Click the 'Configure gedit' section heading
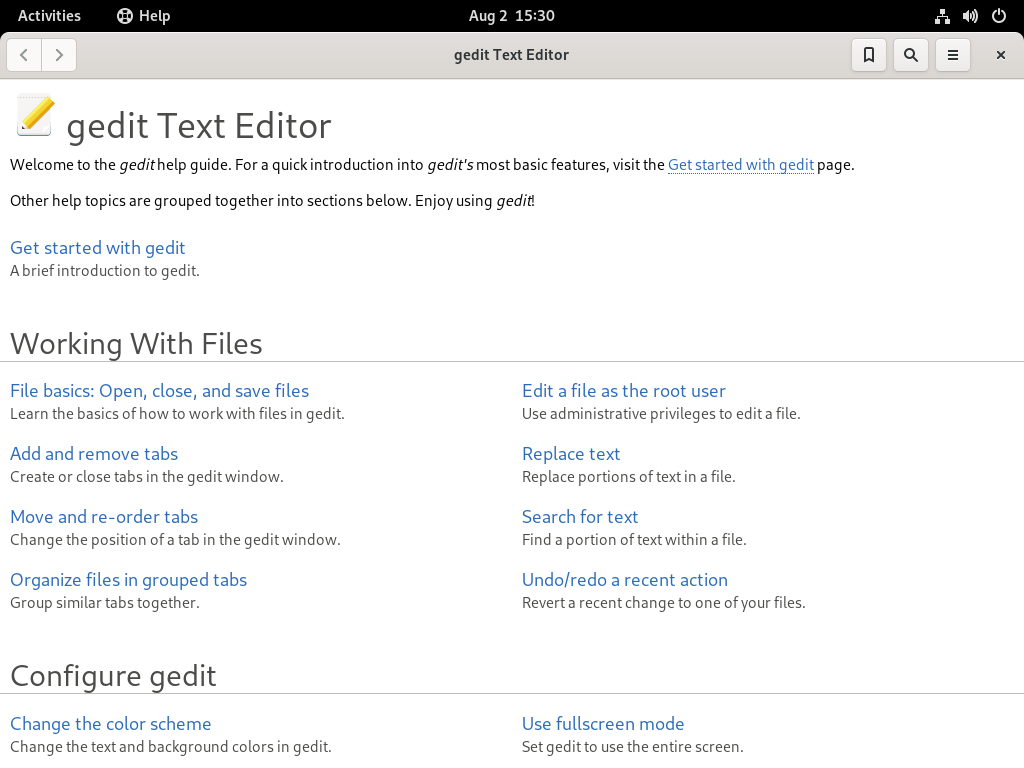The image size is (1024, 768). (113, 677)
